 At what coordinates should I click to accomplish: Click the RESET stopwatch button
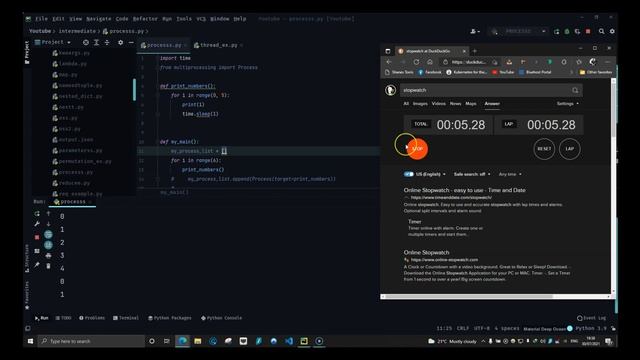[x=544, y=149]
